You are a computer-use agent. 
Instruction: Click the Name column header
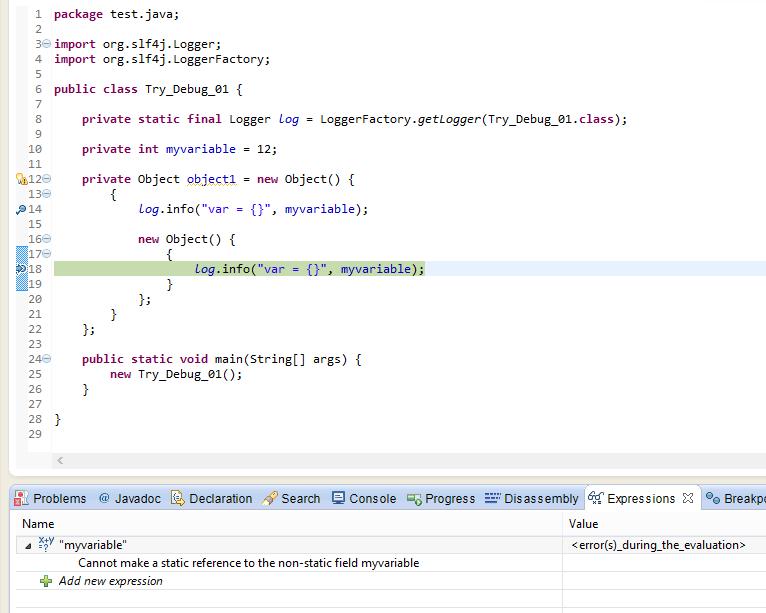tap(38, 524)
